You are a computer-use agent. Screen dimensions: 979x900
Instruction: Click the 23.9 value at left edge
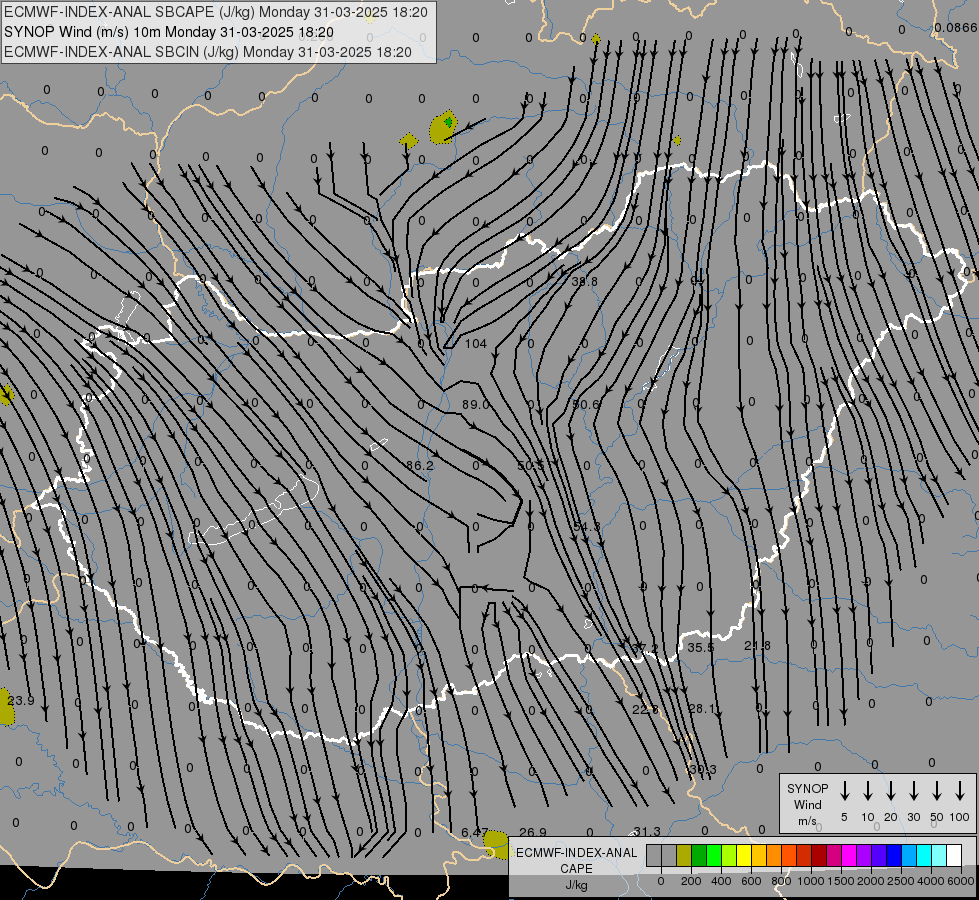click(x=21, y=701)
